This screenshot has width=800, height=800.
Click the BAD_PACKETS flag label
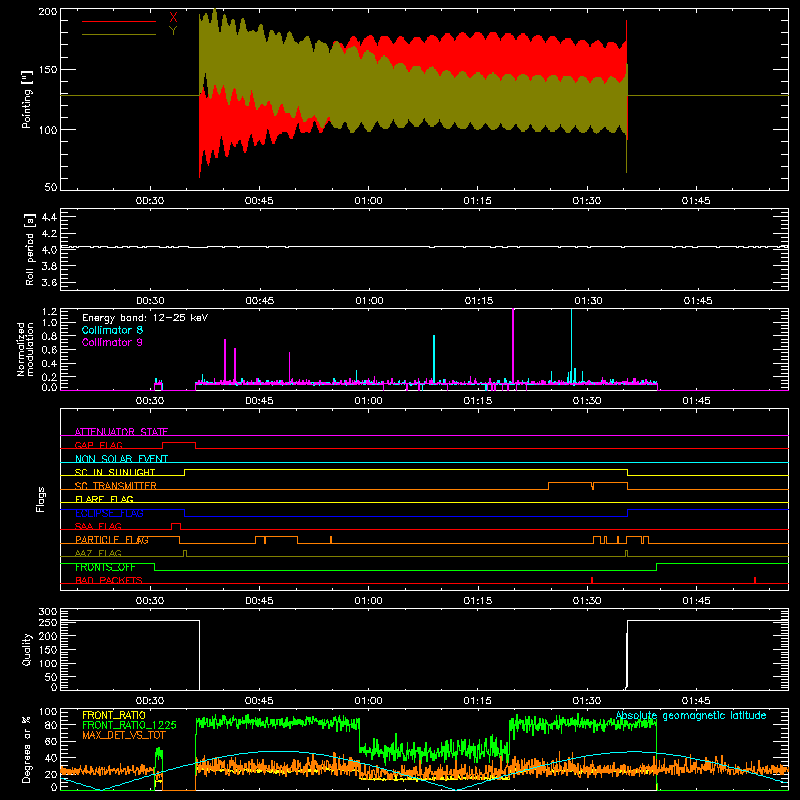click(x=109, y=580)
